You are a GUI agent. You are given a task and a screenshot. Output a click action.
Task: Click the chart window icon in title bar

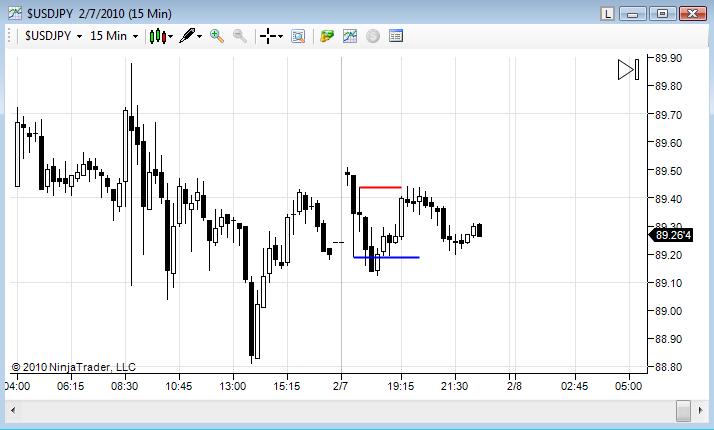[15, 13]
